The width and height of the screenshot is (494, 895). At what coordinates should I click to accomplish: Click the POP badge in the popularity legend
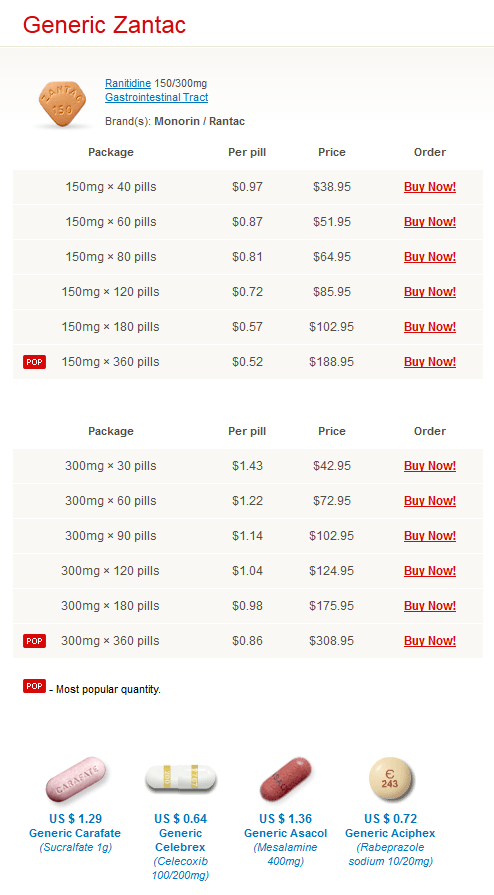[34, 686]
